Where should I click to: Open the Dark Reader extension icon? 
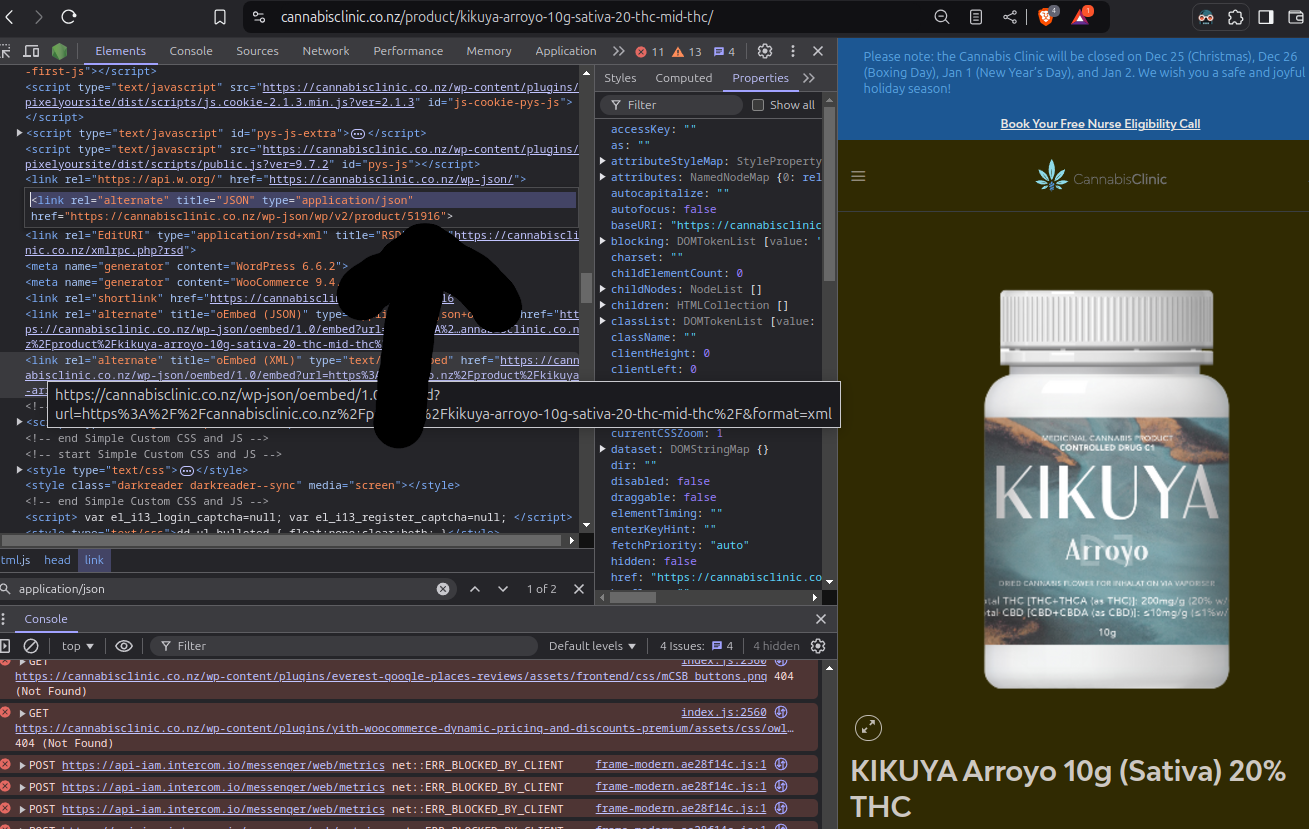click(1206, 17)
